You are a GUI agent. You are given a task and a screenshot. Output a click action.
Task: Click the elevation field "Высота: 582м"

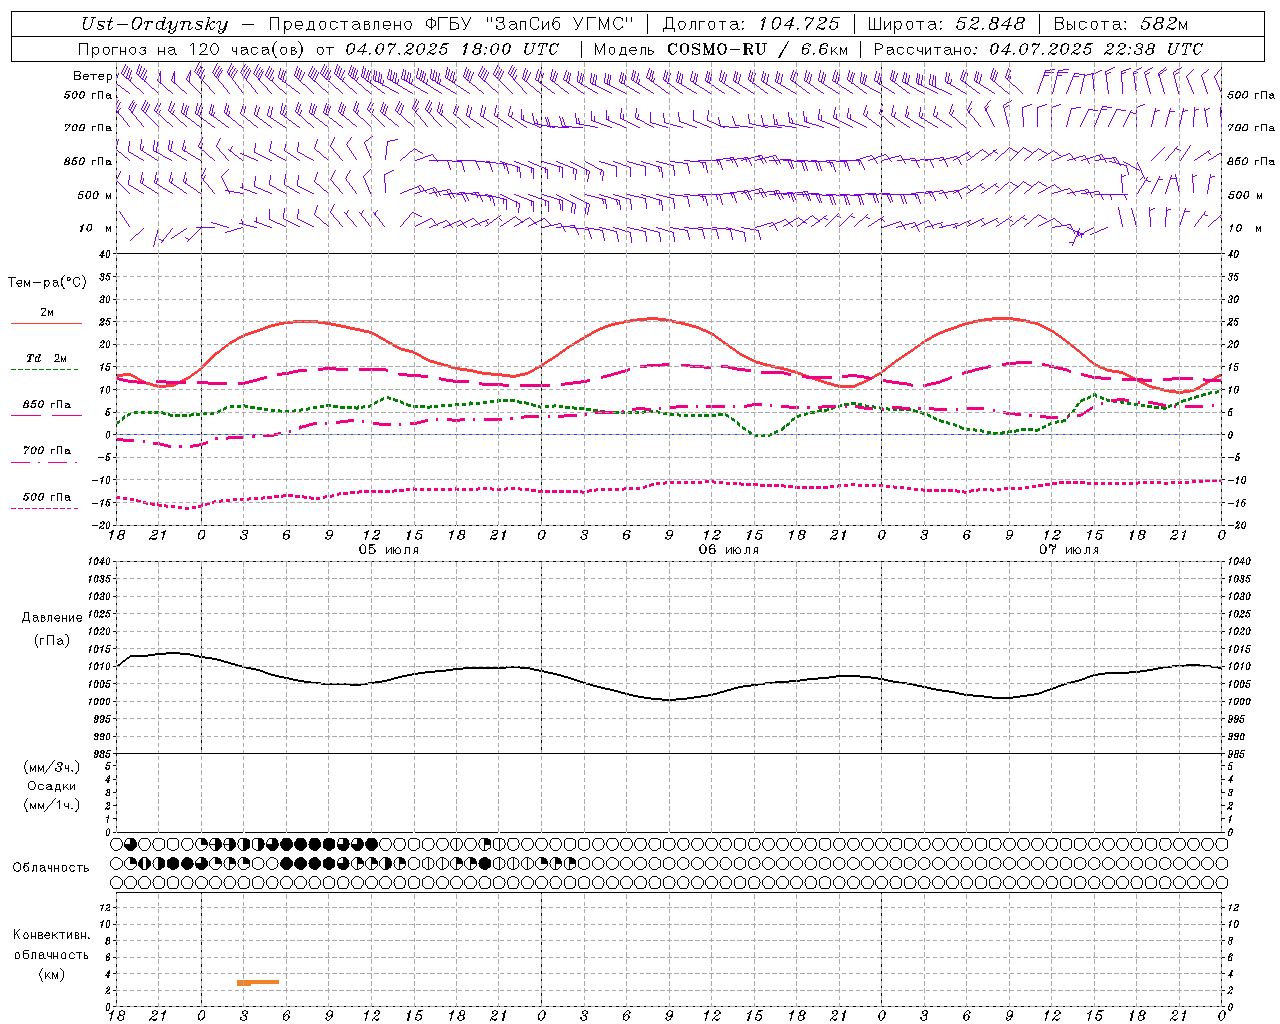[1120, 24]
